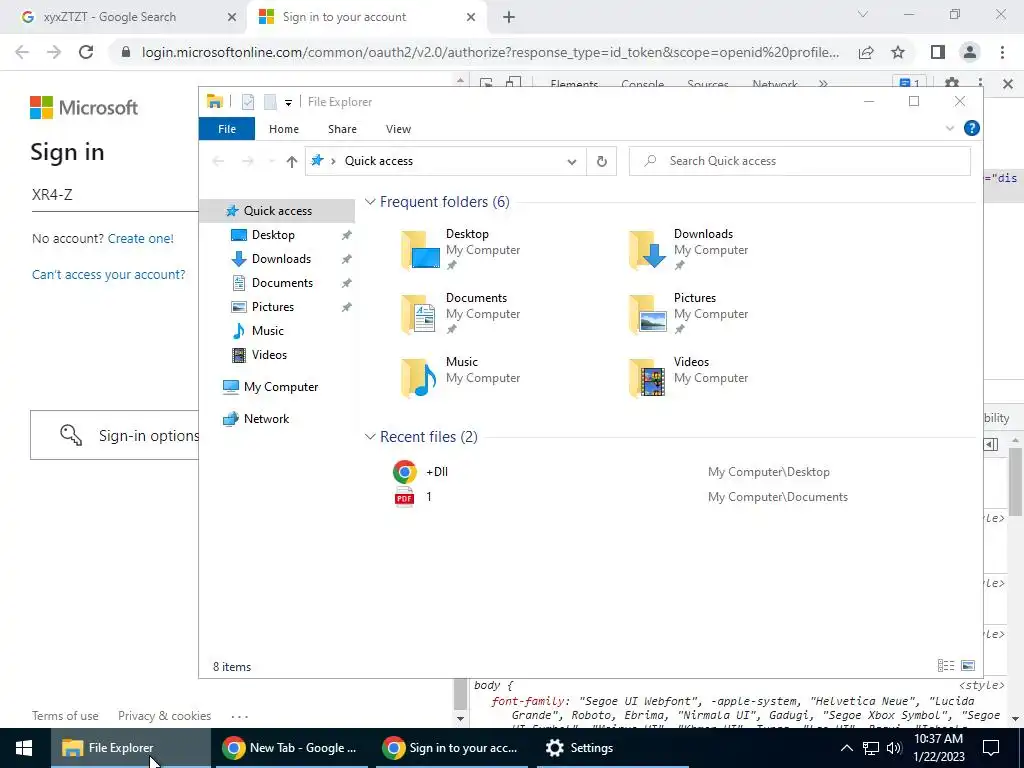Close the Sign in to your account tab
Viewport: 1024px width, 768px height.
[x=471, y=17]
